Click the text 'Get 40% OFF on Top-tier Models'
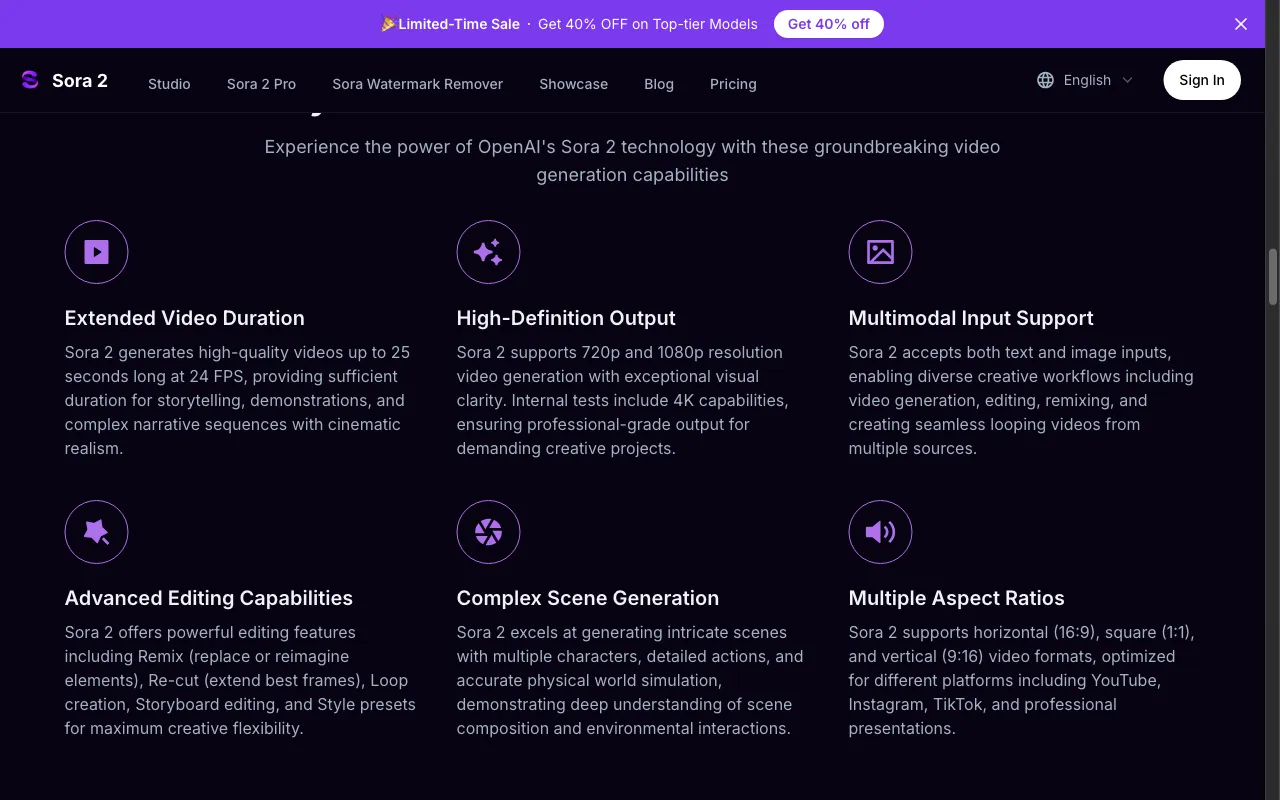Image resolution: width=1280 pixels, height=800 pixels. pos(648,24)
